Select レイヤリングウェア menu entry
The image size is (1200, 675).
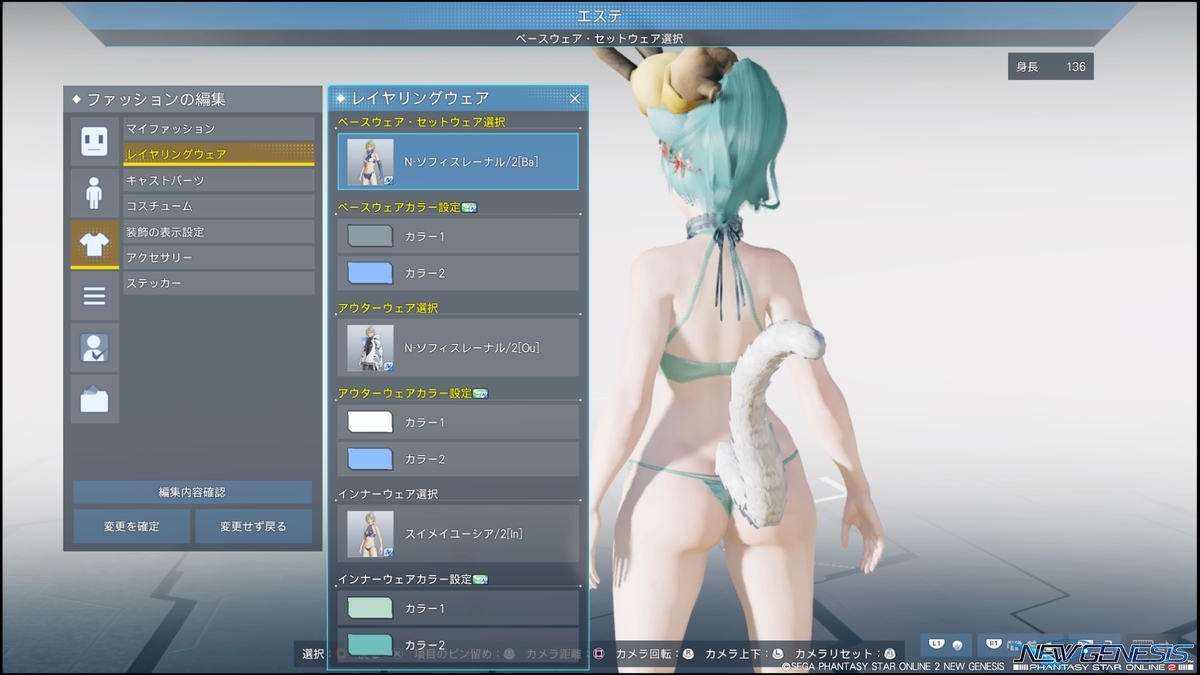[218, 154]
